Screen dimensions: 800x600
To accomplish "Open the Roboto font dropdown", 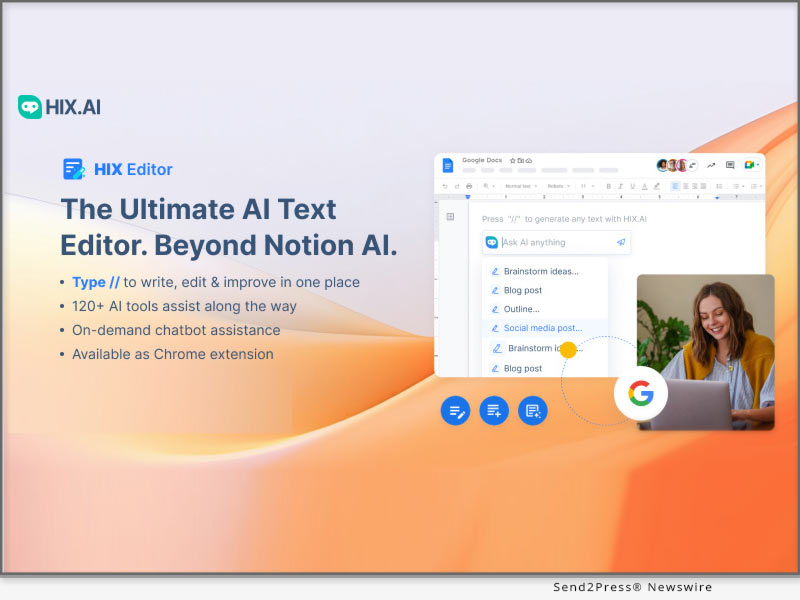I will (x=559, y=187).
